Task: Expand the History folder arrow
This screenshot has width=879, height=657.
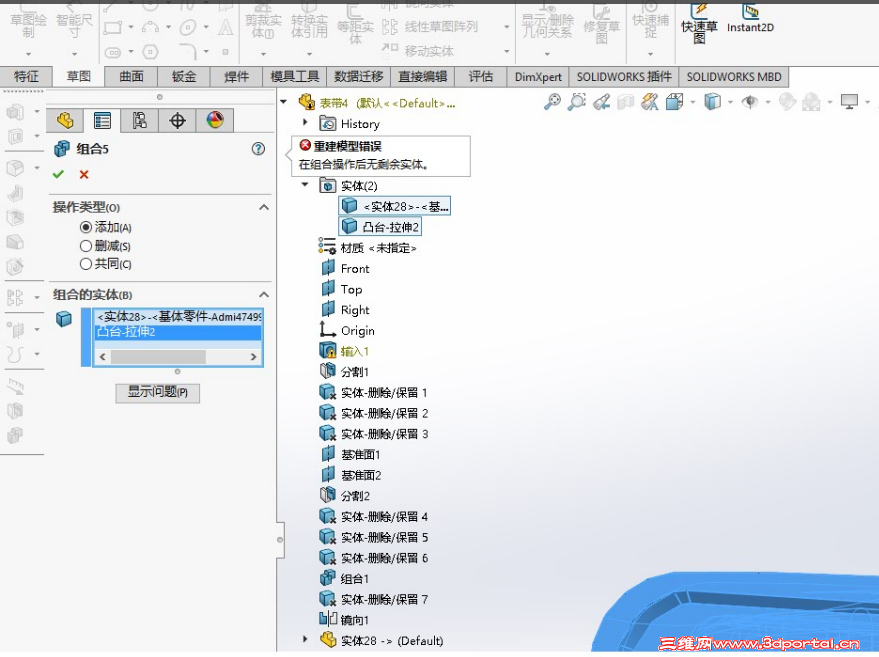Action: [305, 122]
